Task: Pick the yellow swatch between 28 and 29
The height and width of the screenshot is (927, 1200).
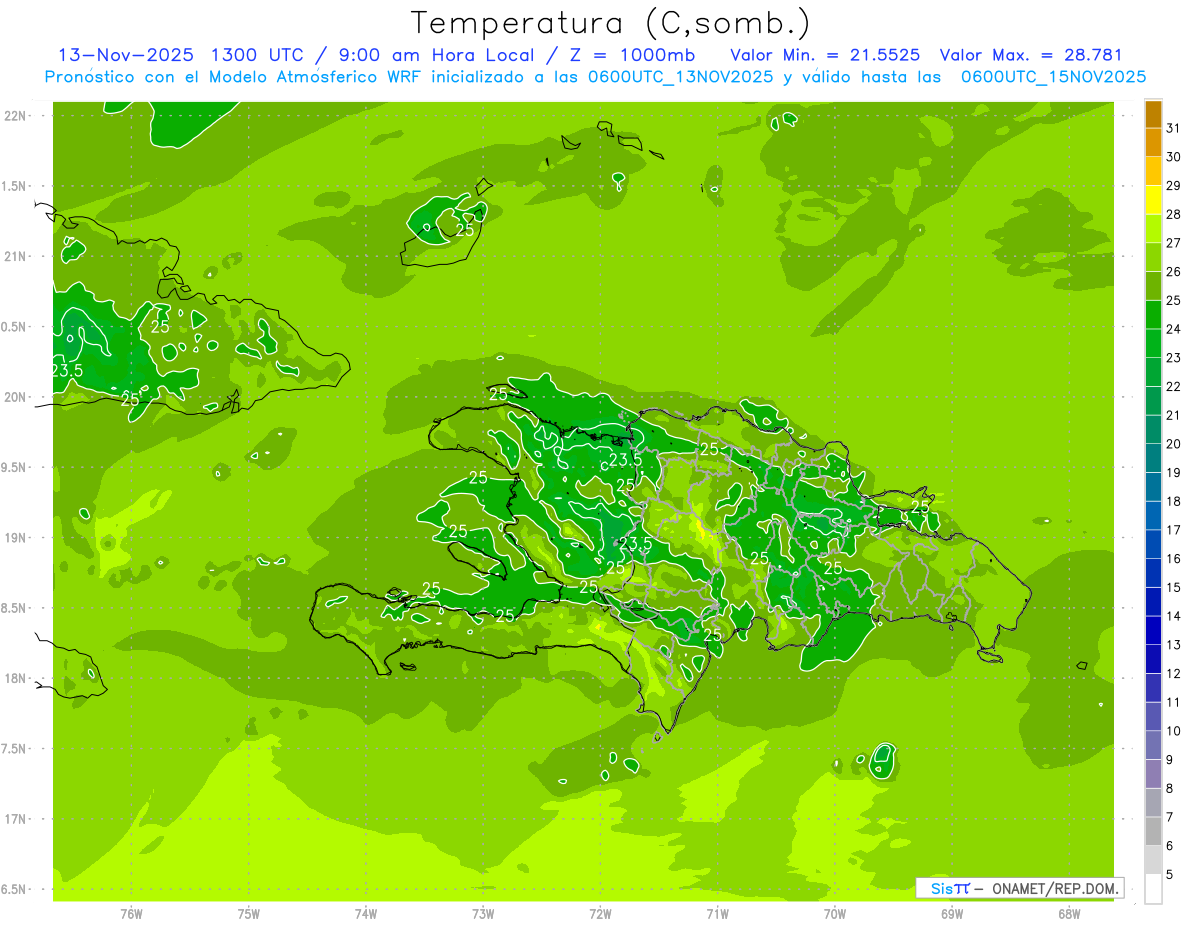Action: click(1153, 200)
